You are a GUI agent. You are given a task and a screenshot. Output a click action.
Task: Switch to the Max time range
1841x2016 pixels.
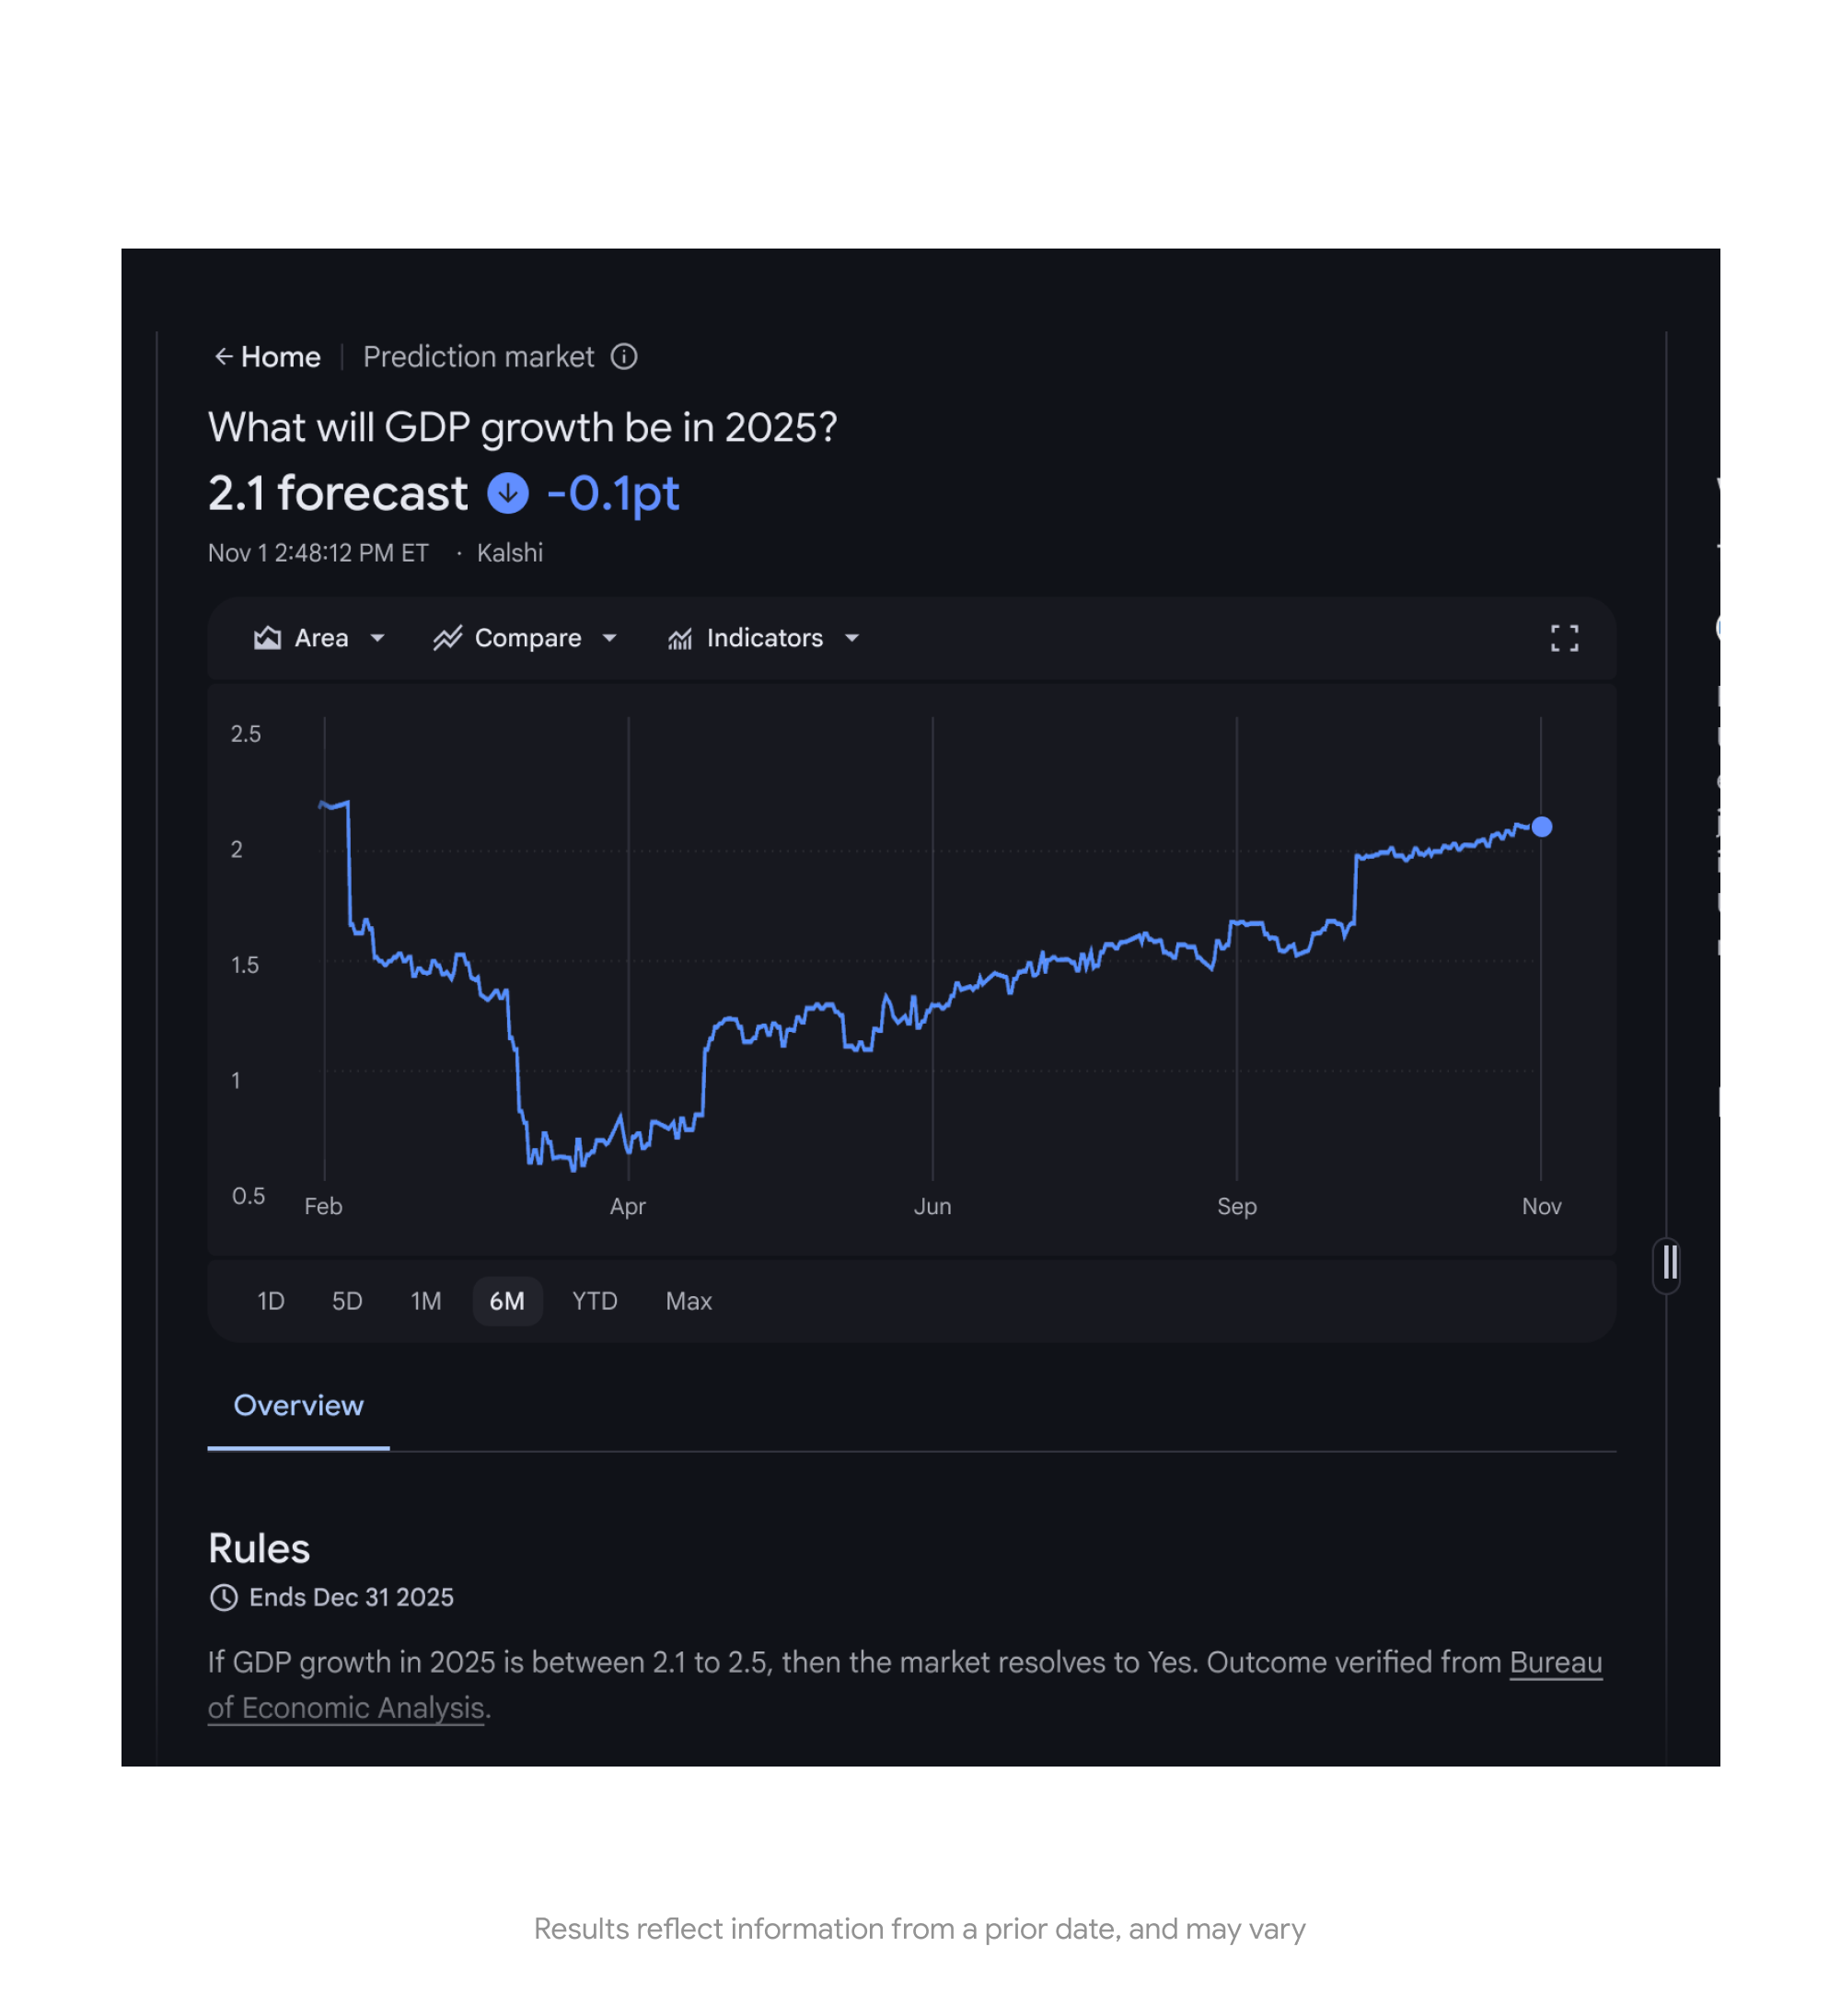pyautogui.click(x=688, y=1301)
